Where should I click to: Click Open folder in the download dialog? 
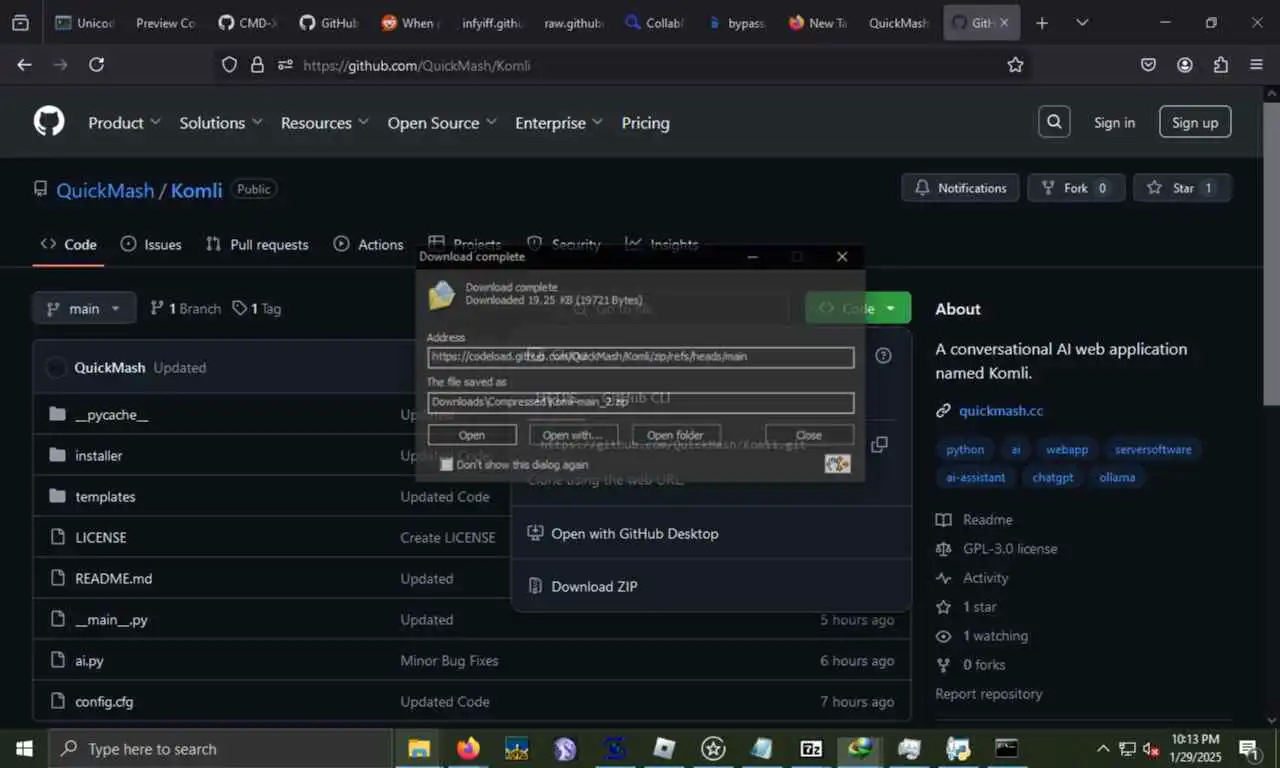675,435
